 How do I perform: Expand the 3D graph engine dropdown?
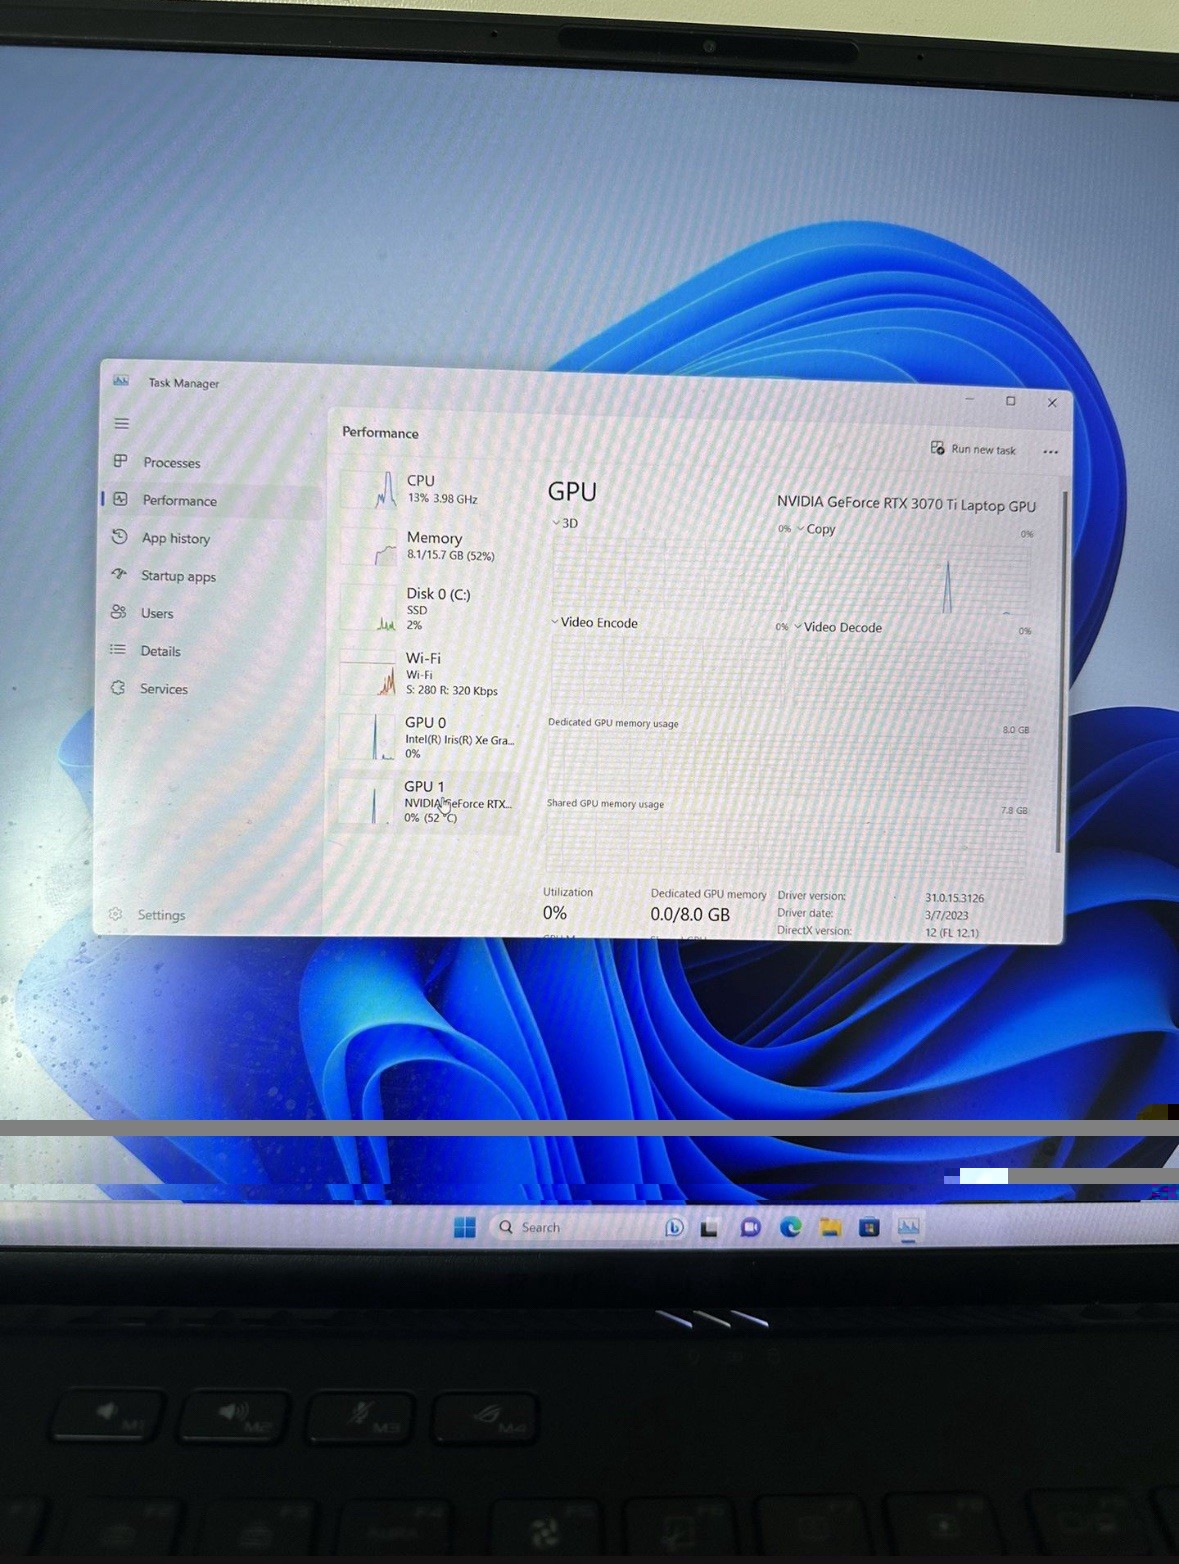point(556,522)
